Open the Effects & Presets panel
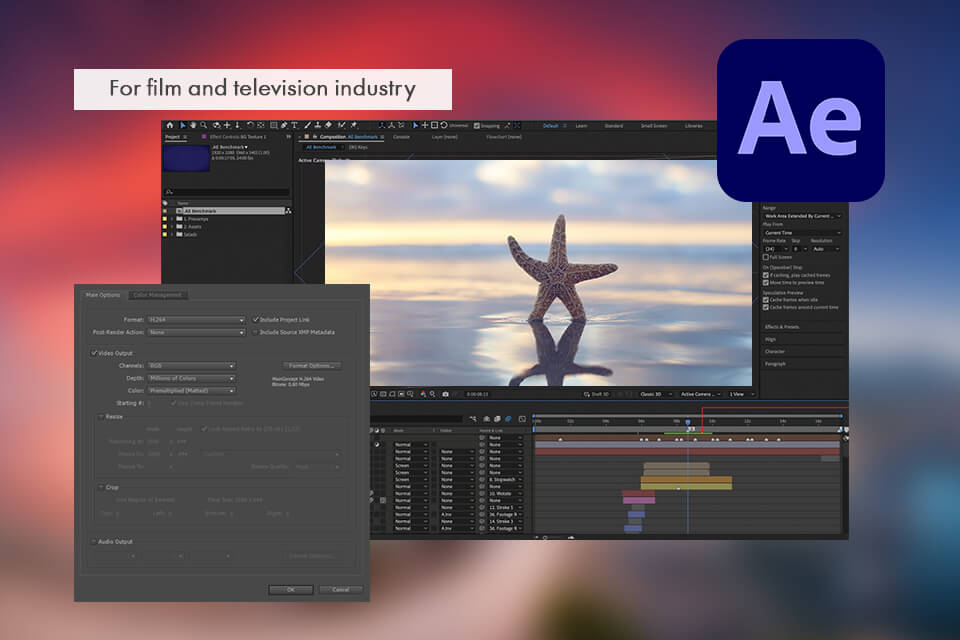The height and width of the screenshot is (640, 960). coord(782,327)
